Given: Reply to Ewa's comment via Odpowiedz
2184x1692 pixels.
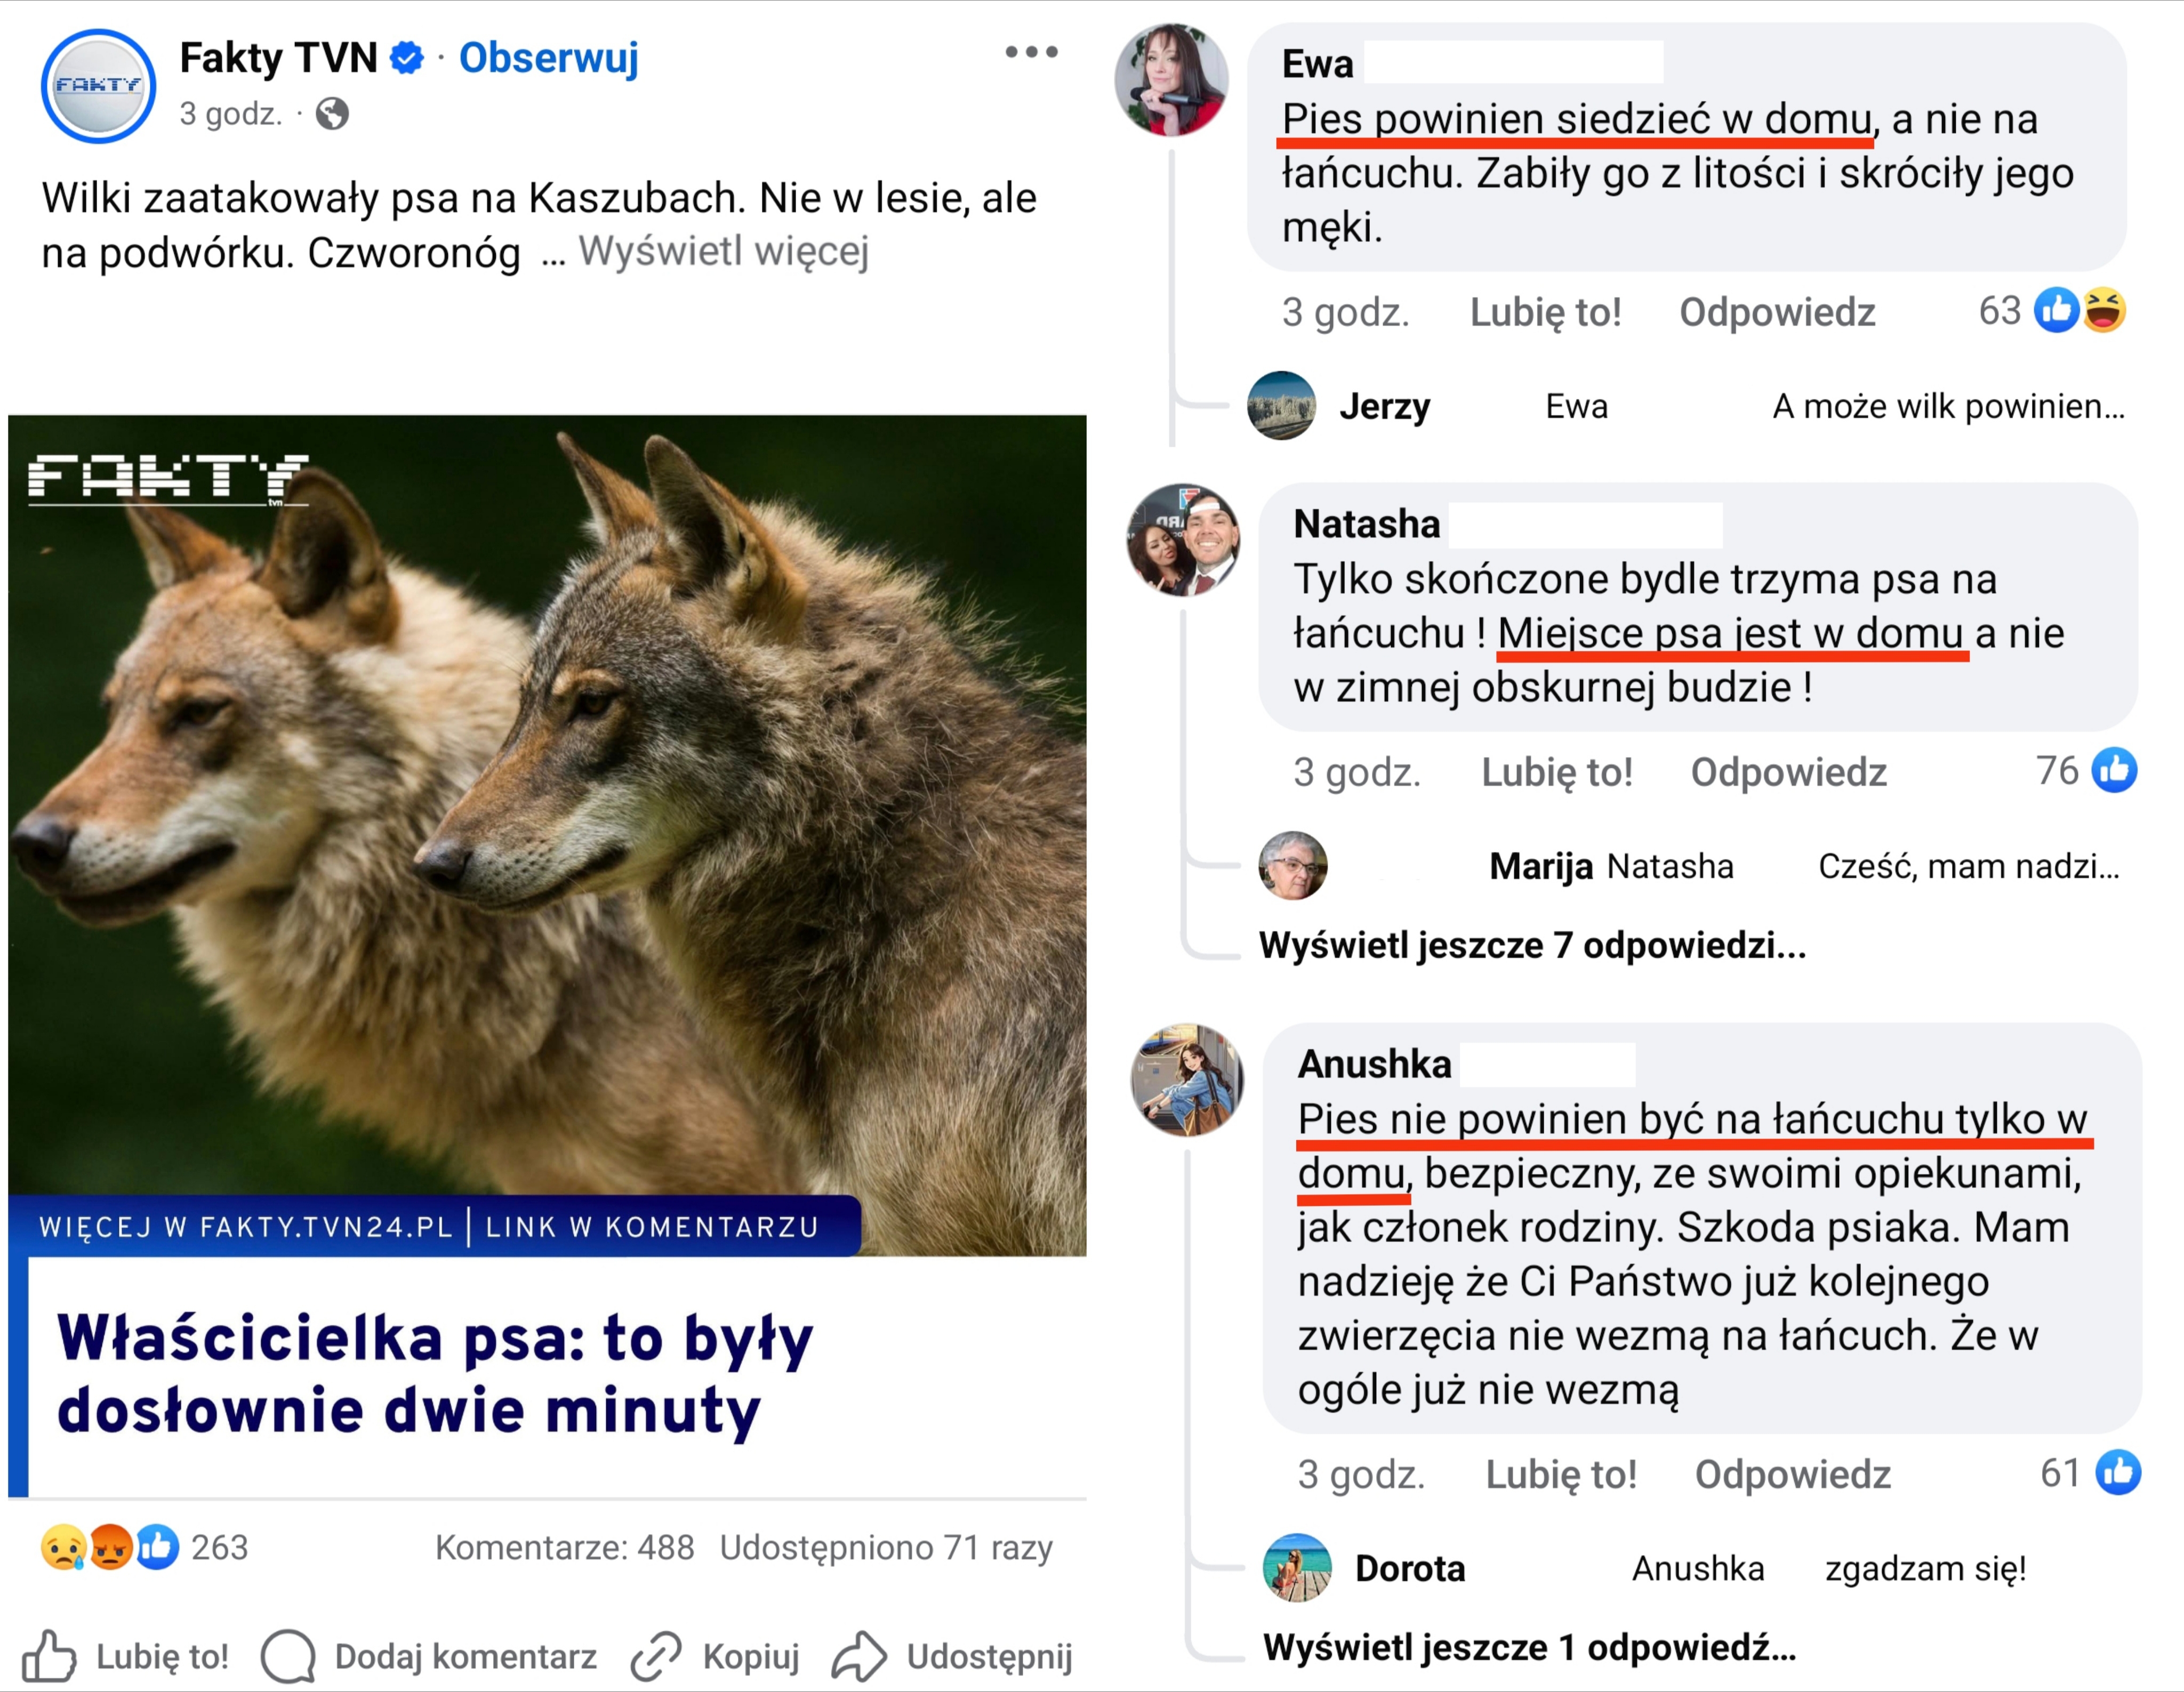Looking at the screenshot, I should (1777, 312).
